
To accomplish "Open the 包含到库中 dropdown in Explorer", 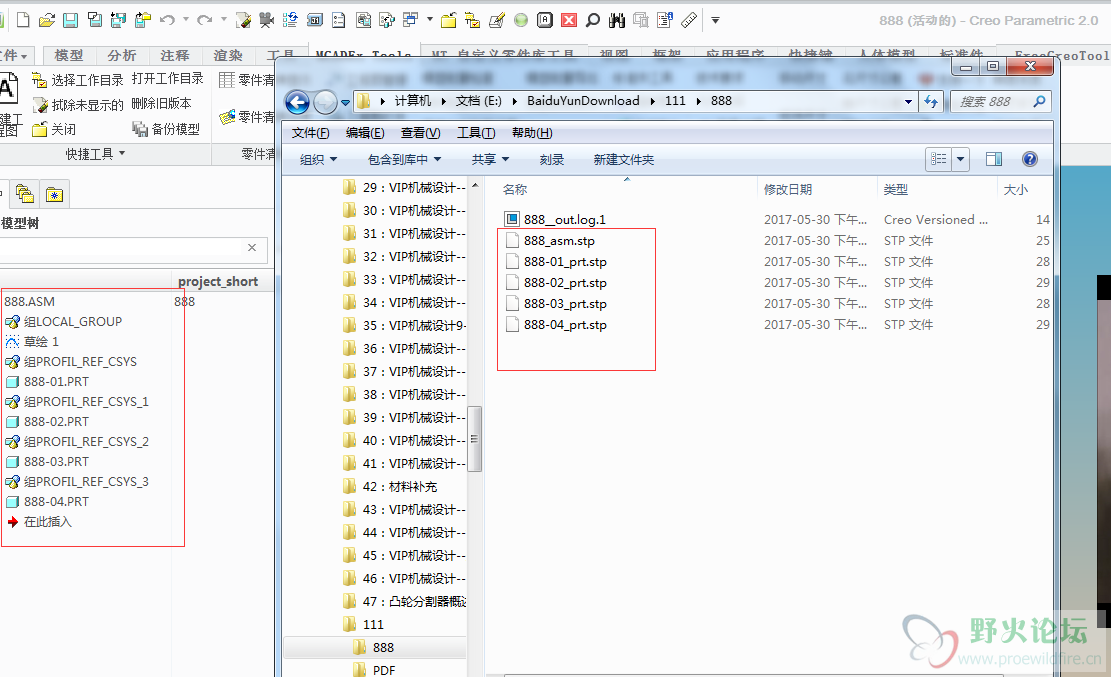I will pos(405,160).
